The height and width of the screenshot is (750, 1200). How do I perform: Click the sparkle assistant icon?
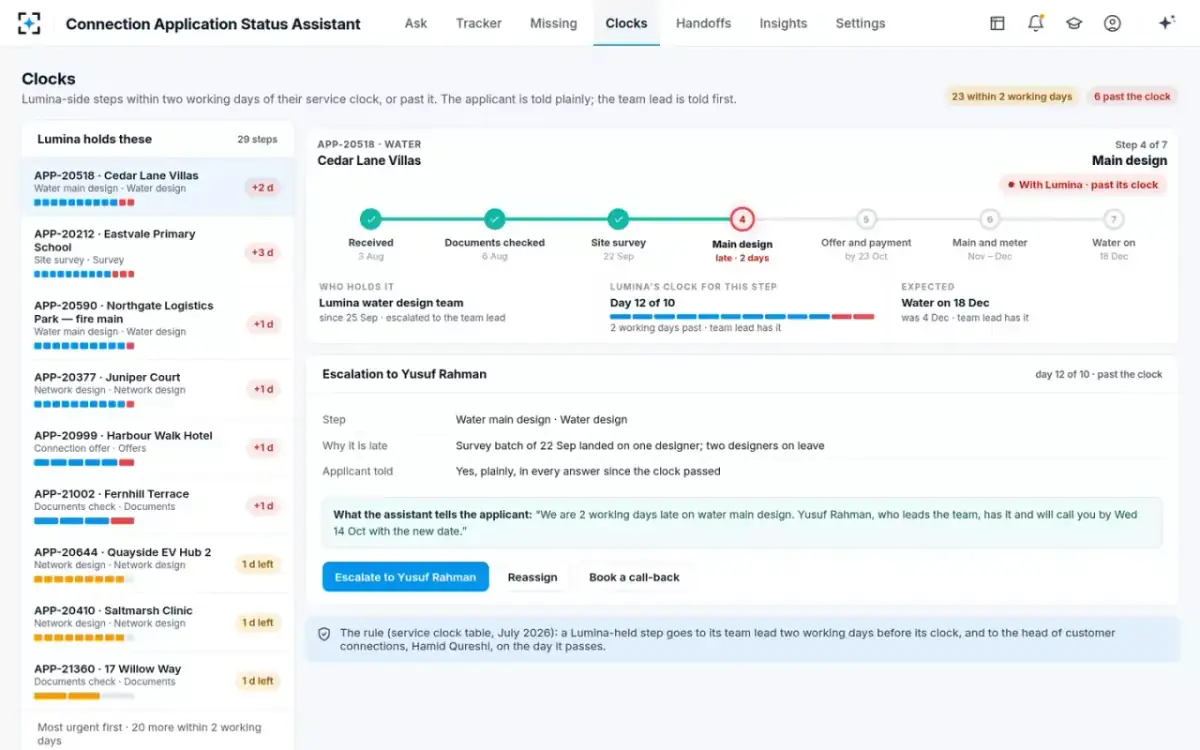1166,23
